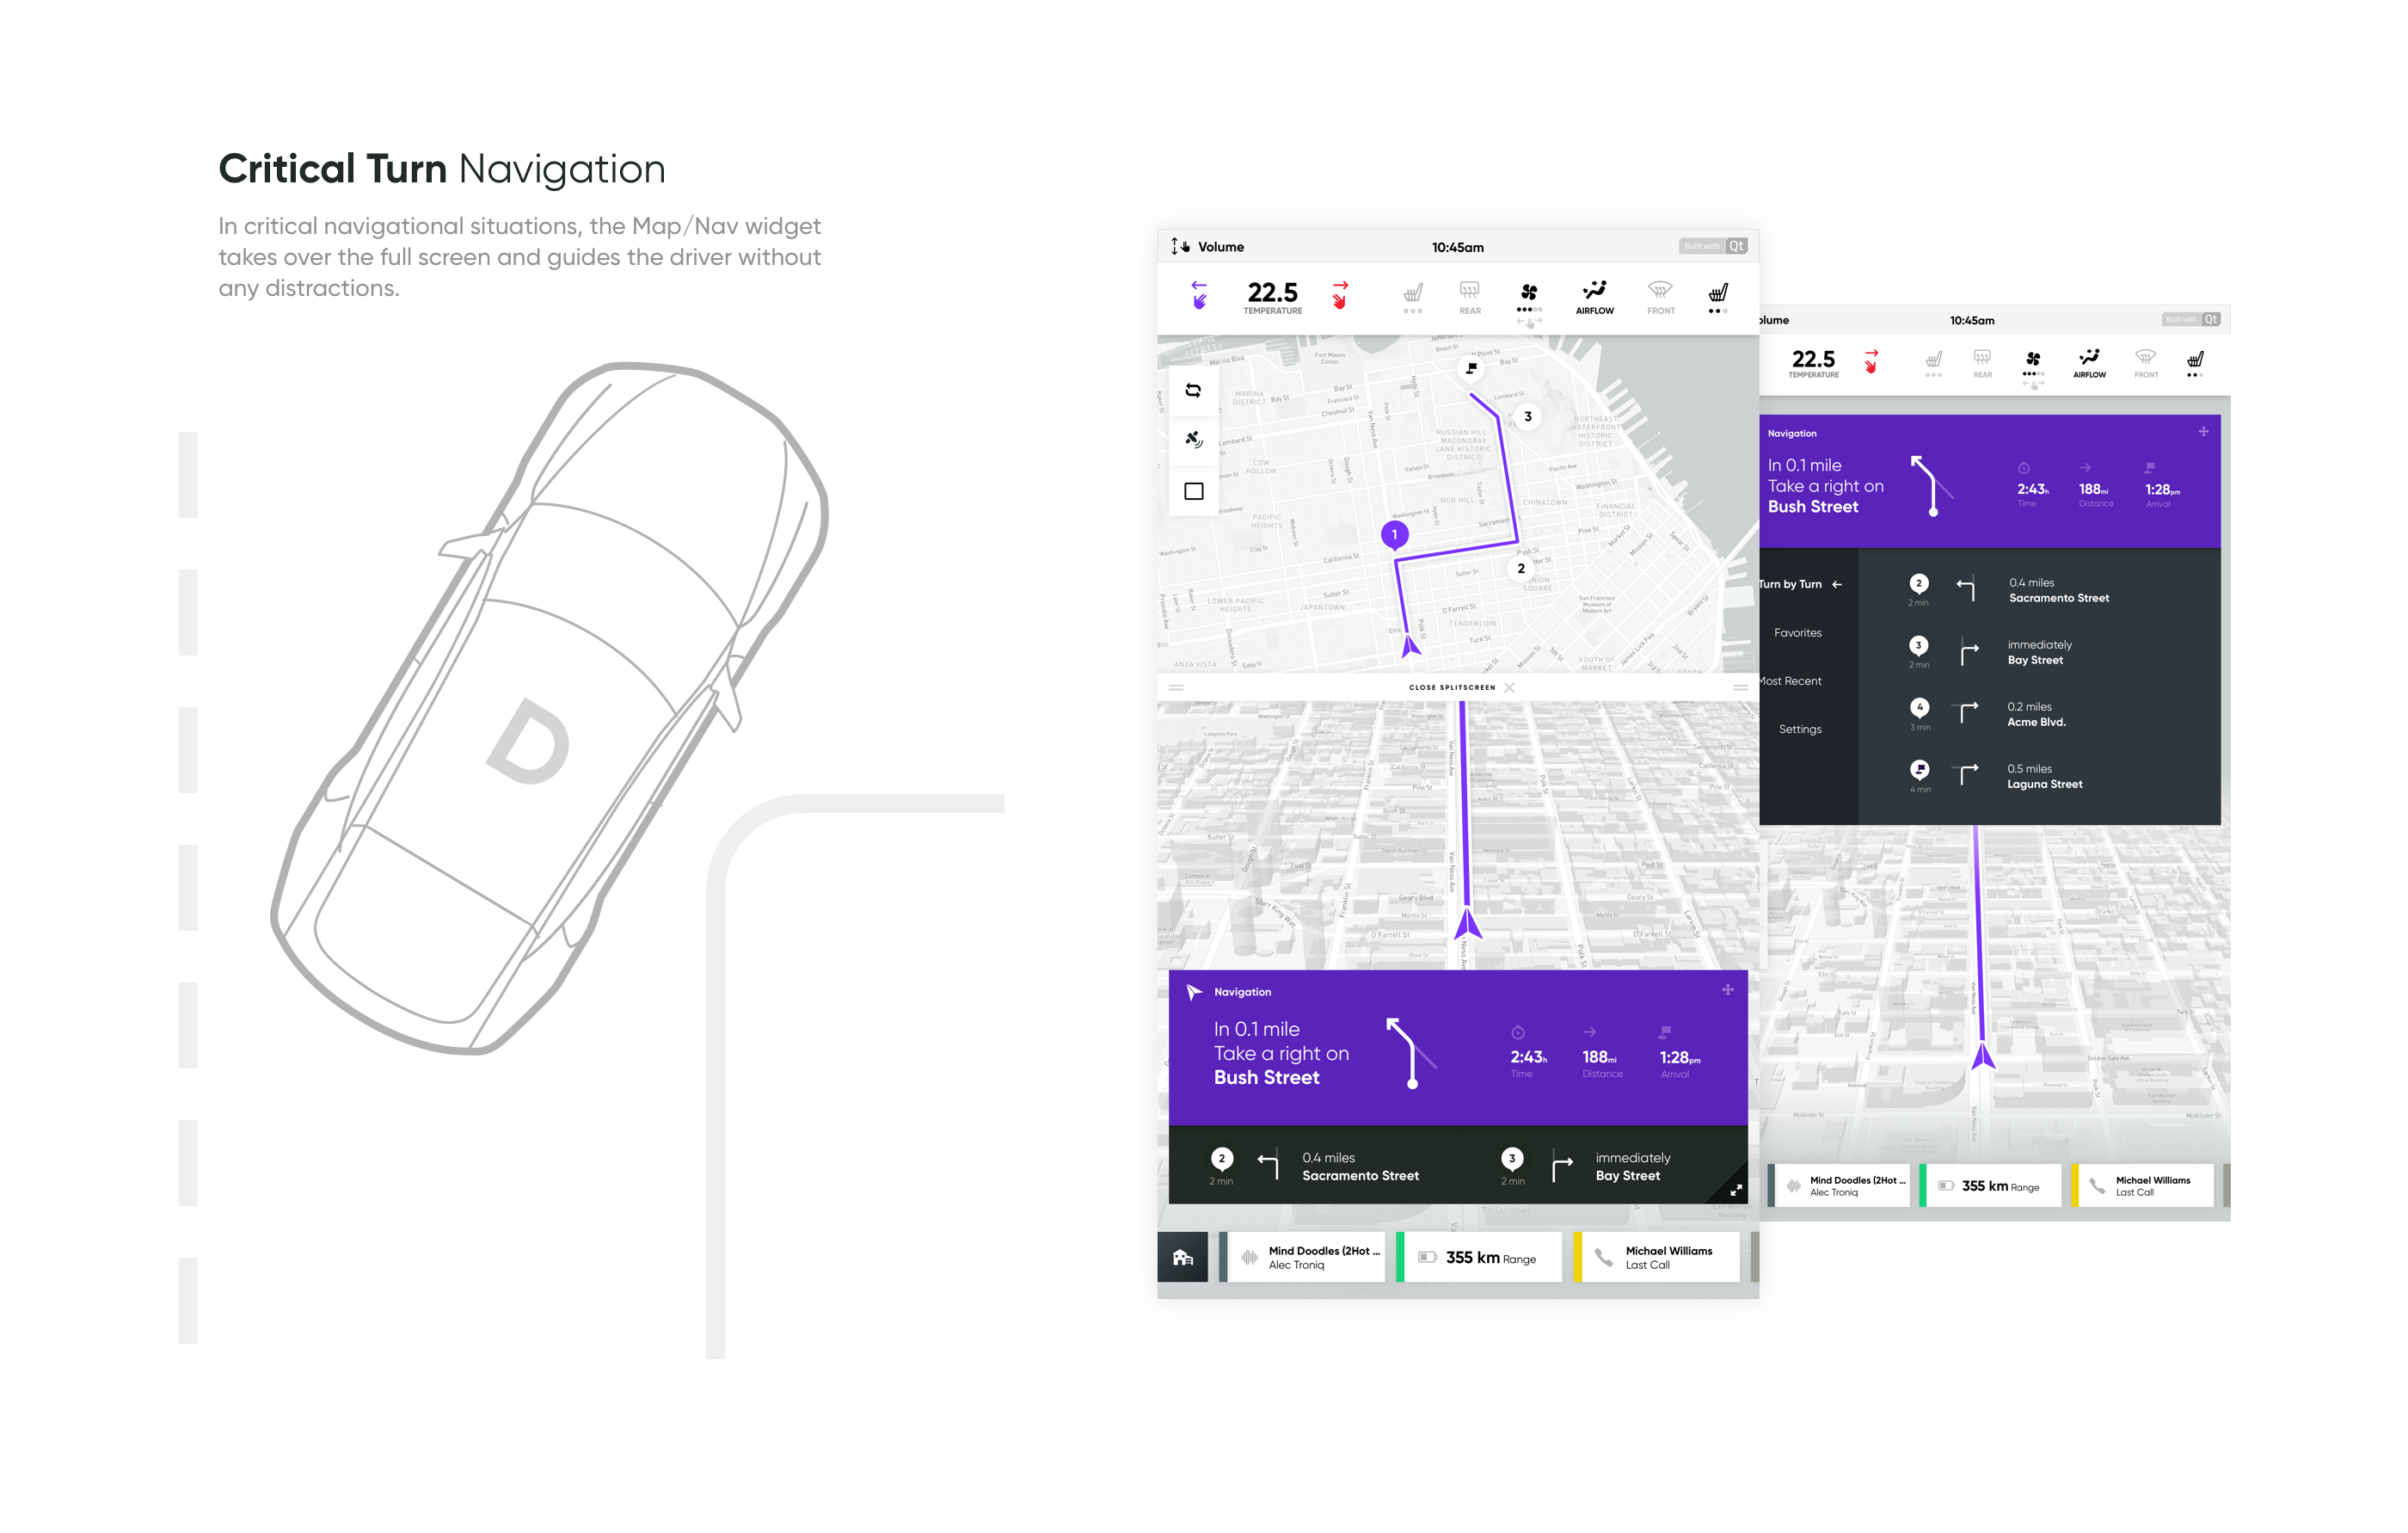Select waypoint 2 marker on the map
The height and width of the screenshot is (1533, 2408).
pos(1521,569)
